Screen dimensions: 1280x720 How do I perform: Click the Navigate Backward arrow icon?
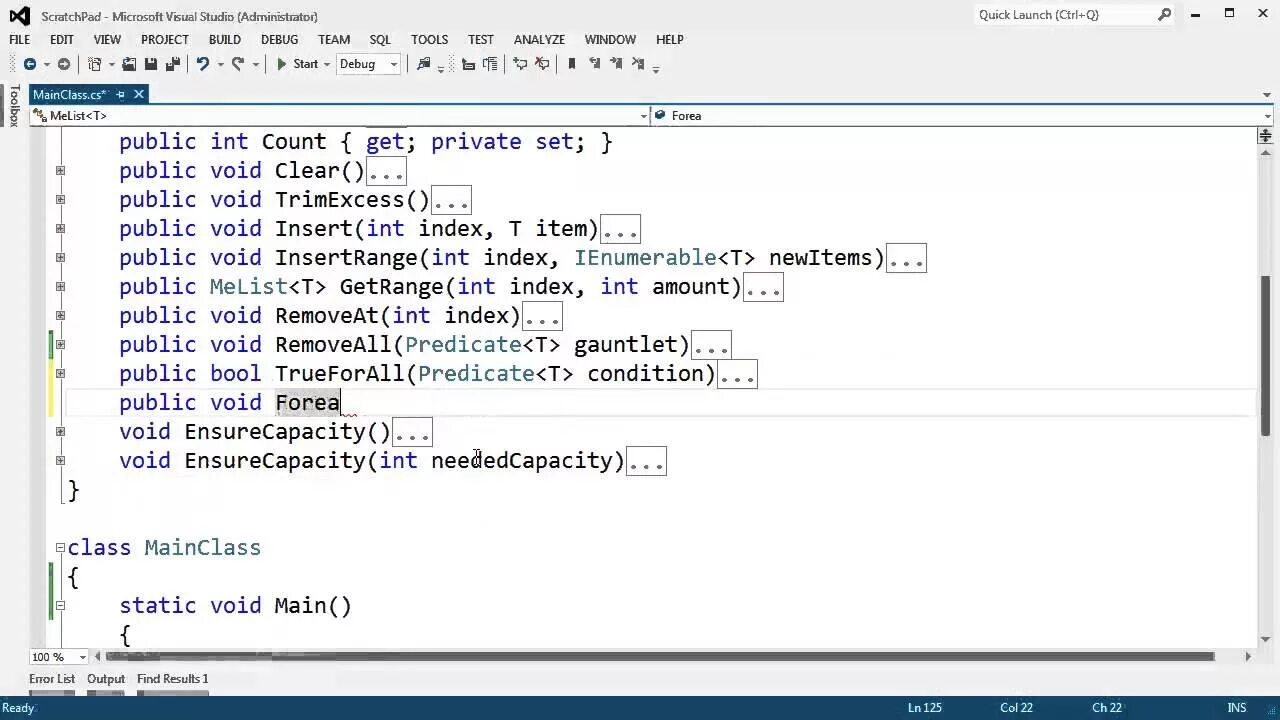click(x=29, y=64)
